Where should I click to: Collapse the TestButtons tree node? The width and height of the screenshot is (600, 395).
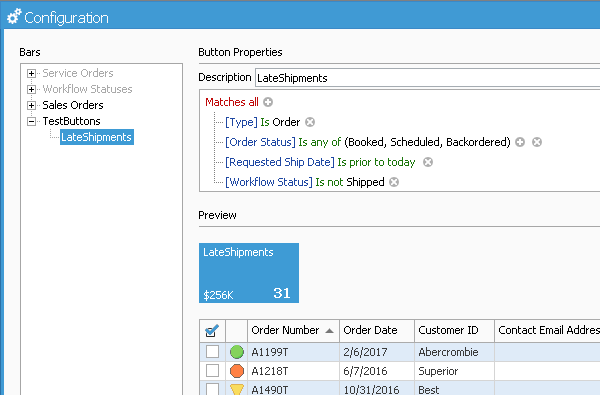click(x=31, y=121)
